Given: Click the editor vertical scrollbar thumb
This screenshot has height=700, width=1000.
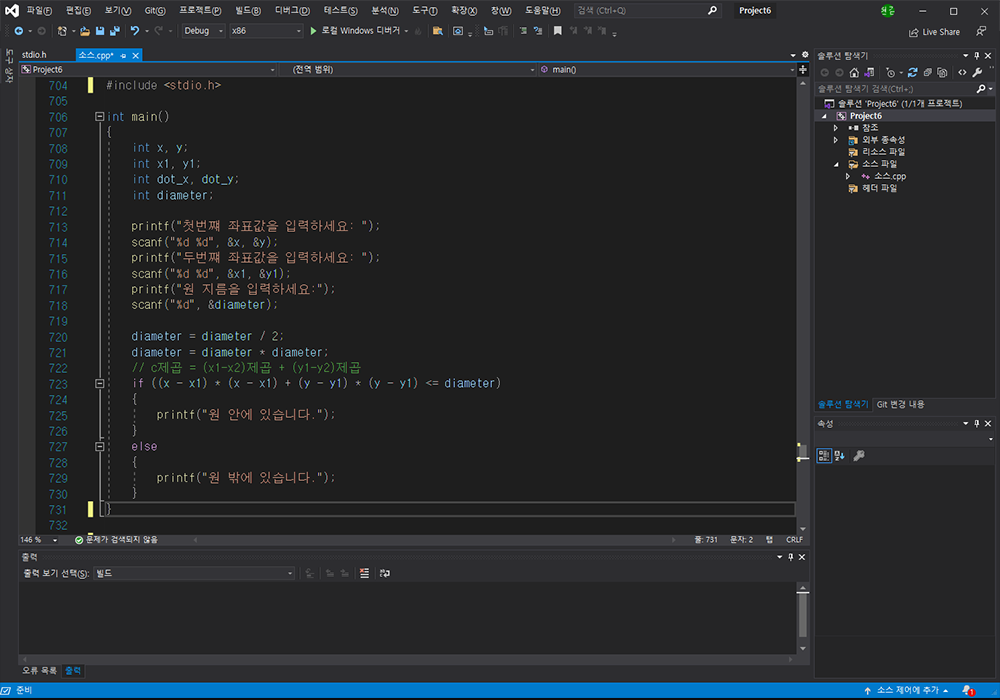Looking at the screenshot, I should pos(803,453).
